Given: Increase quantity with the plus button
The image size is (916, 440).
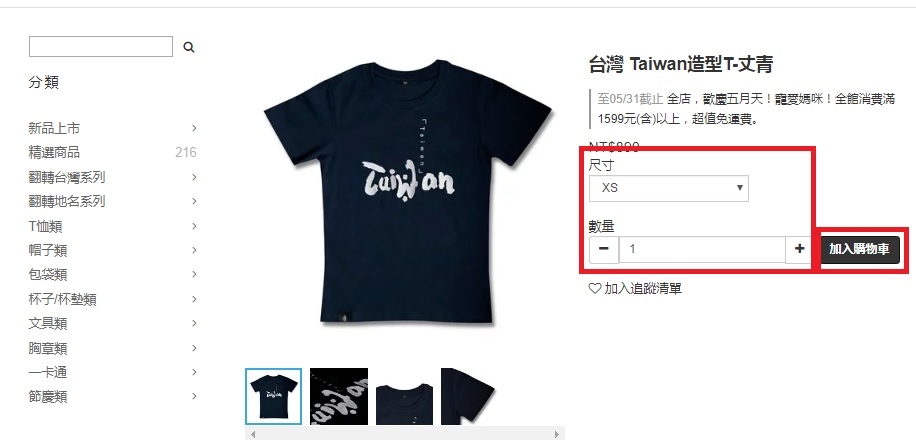Looking at the screenshot, I should 800,249.
